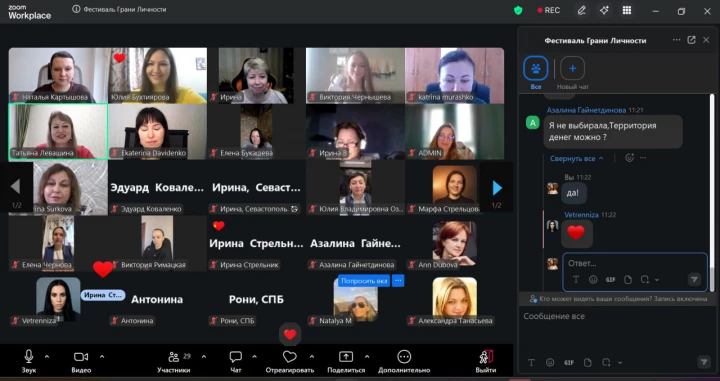
Task: Open emoji picker in main message box
Action: [550, 363]
